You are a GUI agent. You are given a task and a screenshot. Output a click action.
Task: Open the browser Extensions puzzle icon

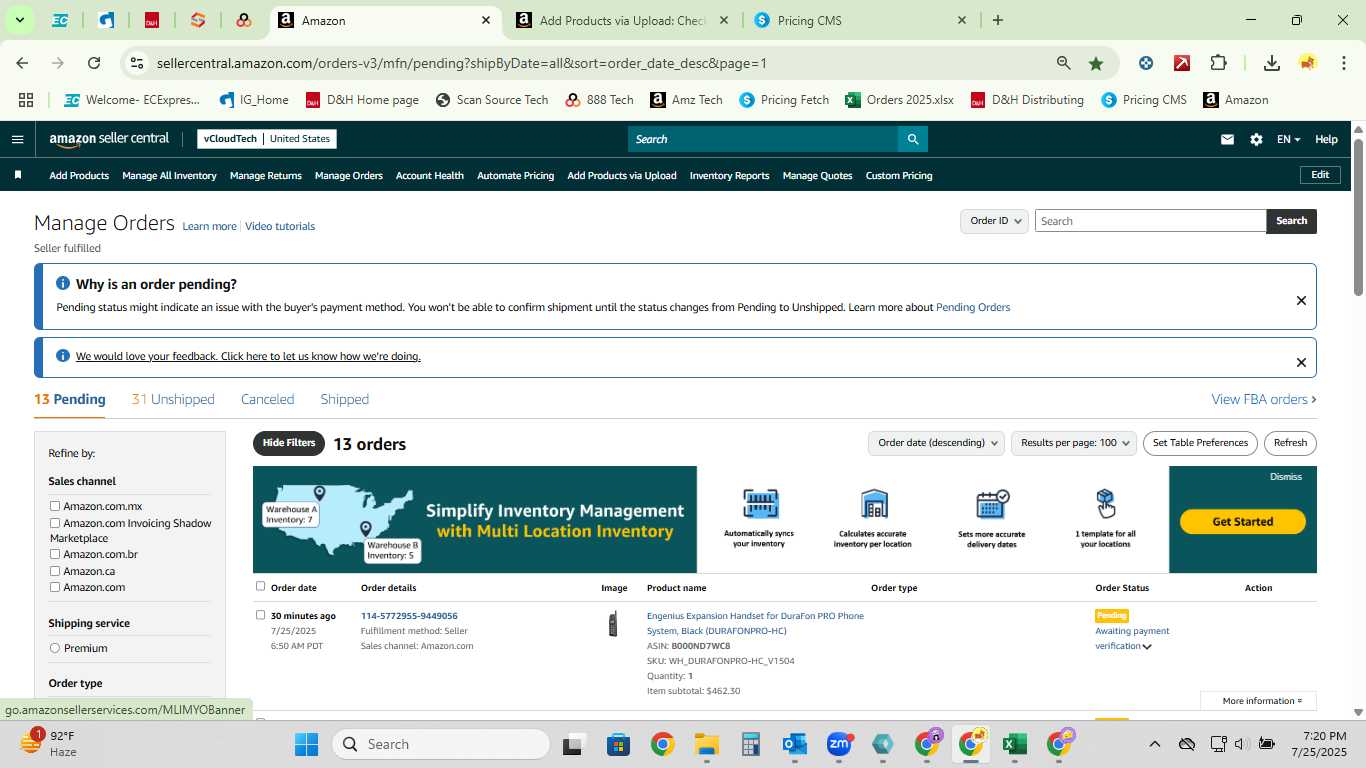(x=1218, y=63)
